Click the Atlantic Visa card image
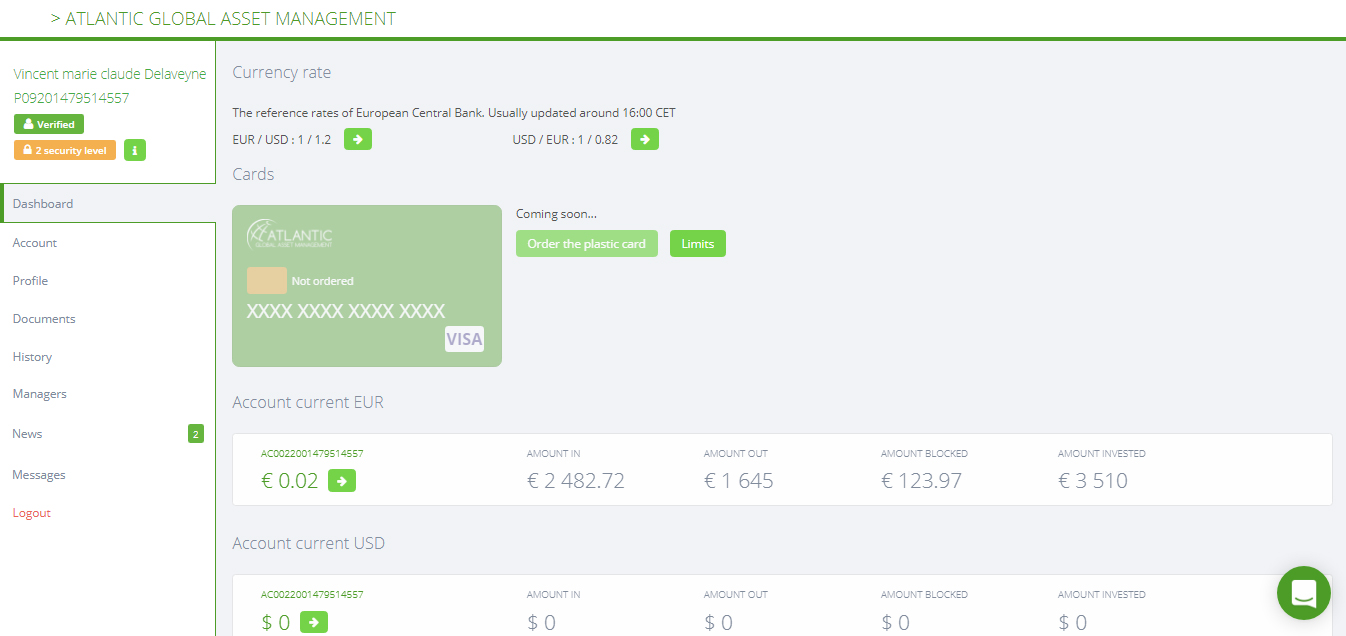1346x636 pixels. [x=367, y=286]
